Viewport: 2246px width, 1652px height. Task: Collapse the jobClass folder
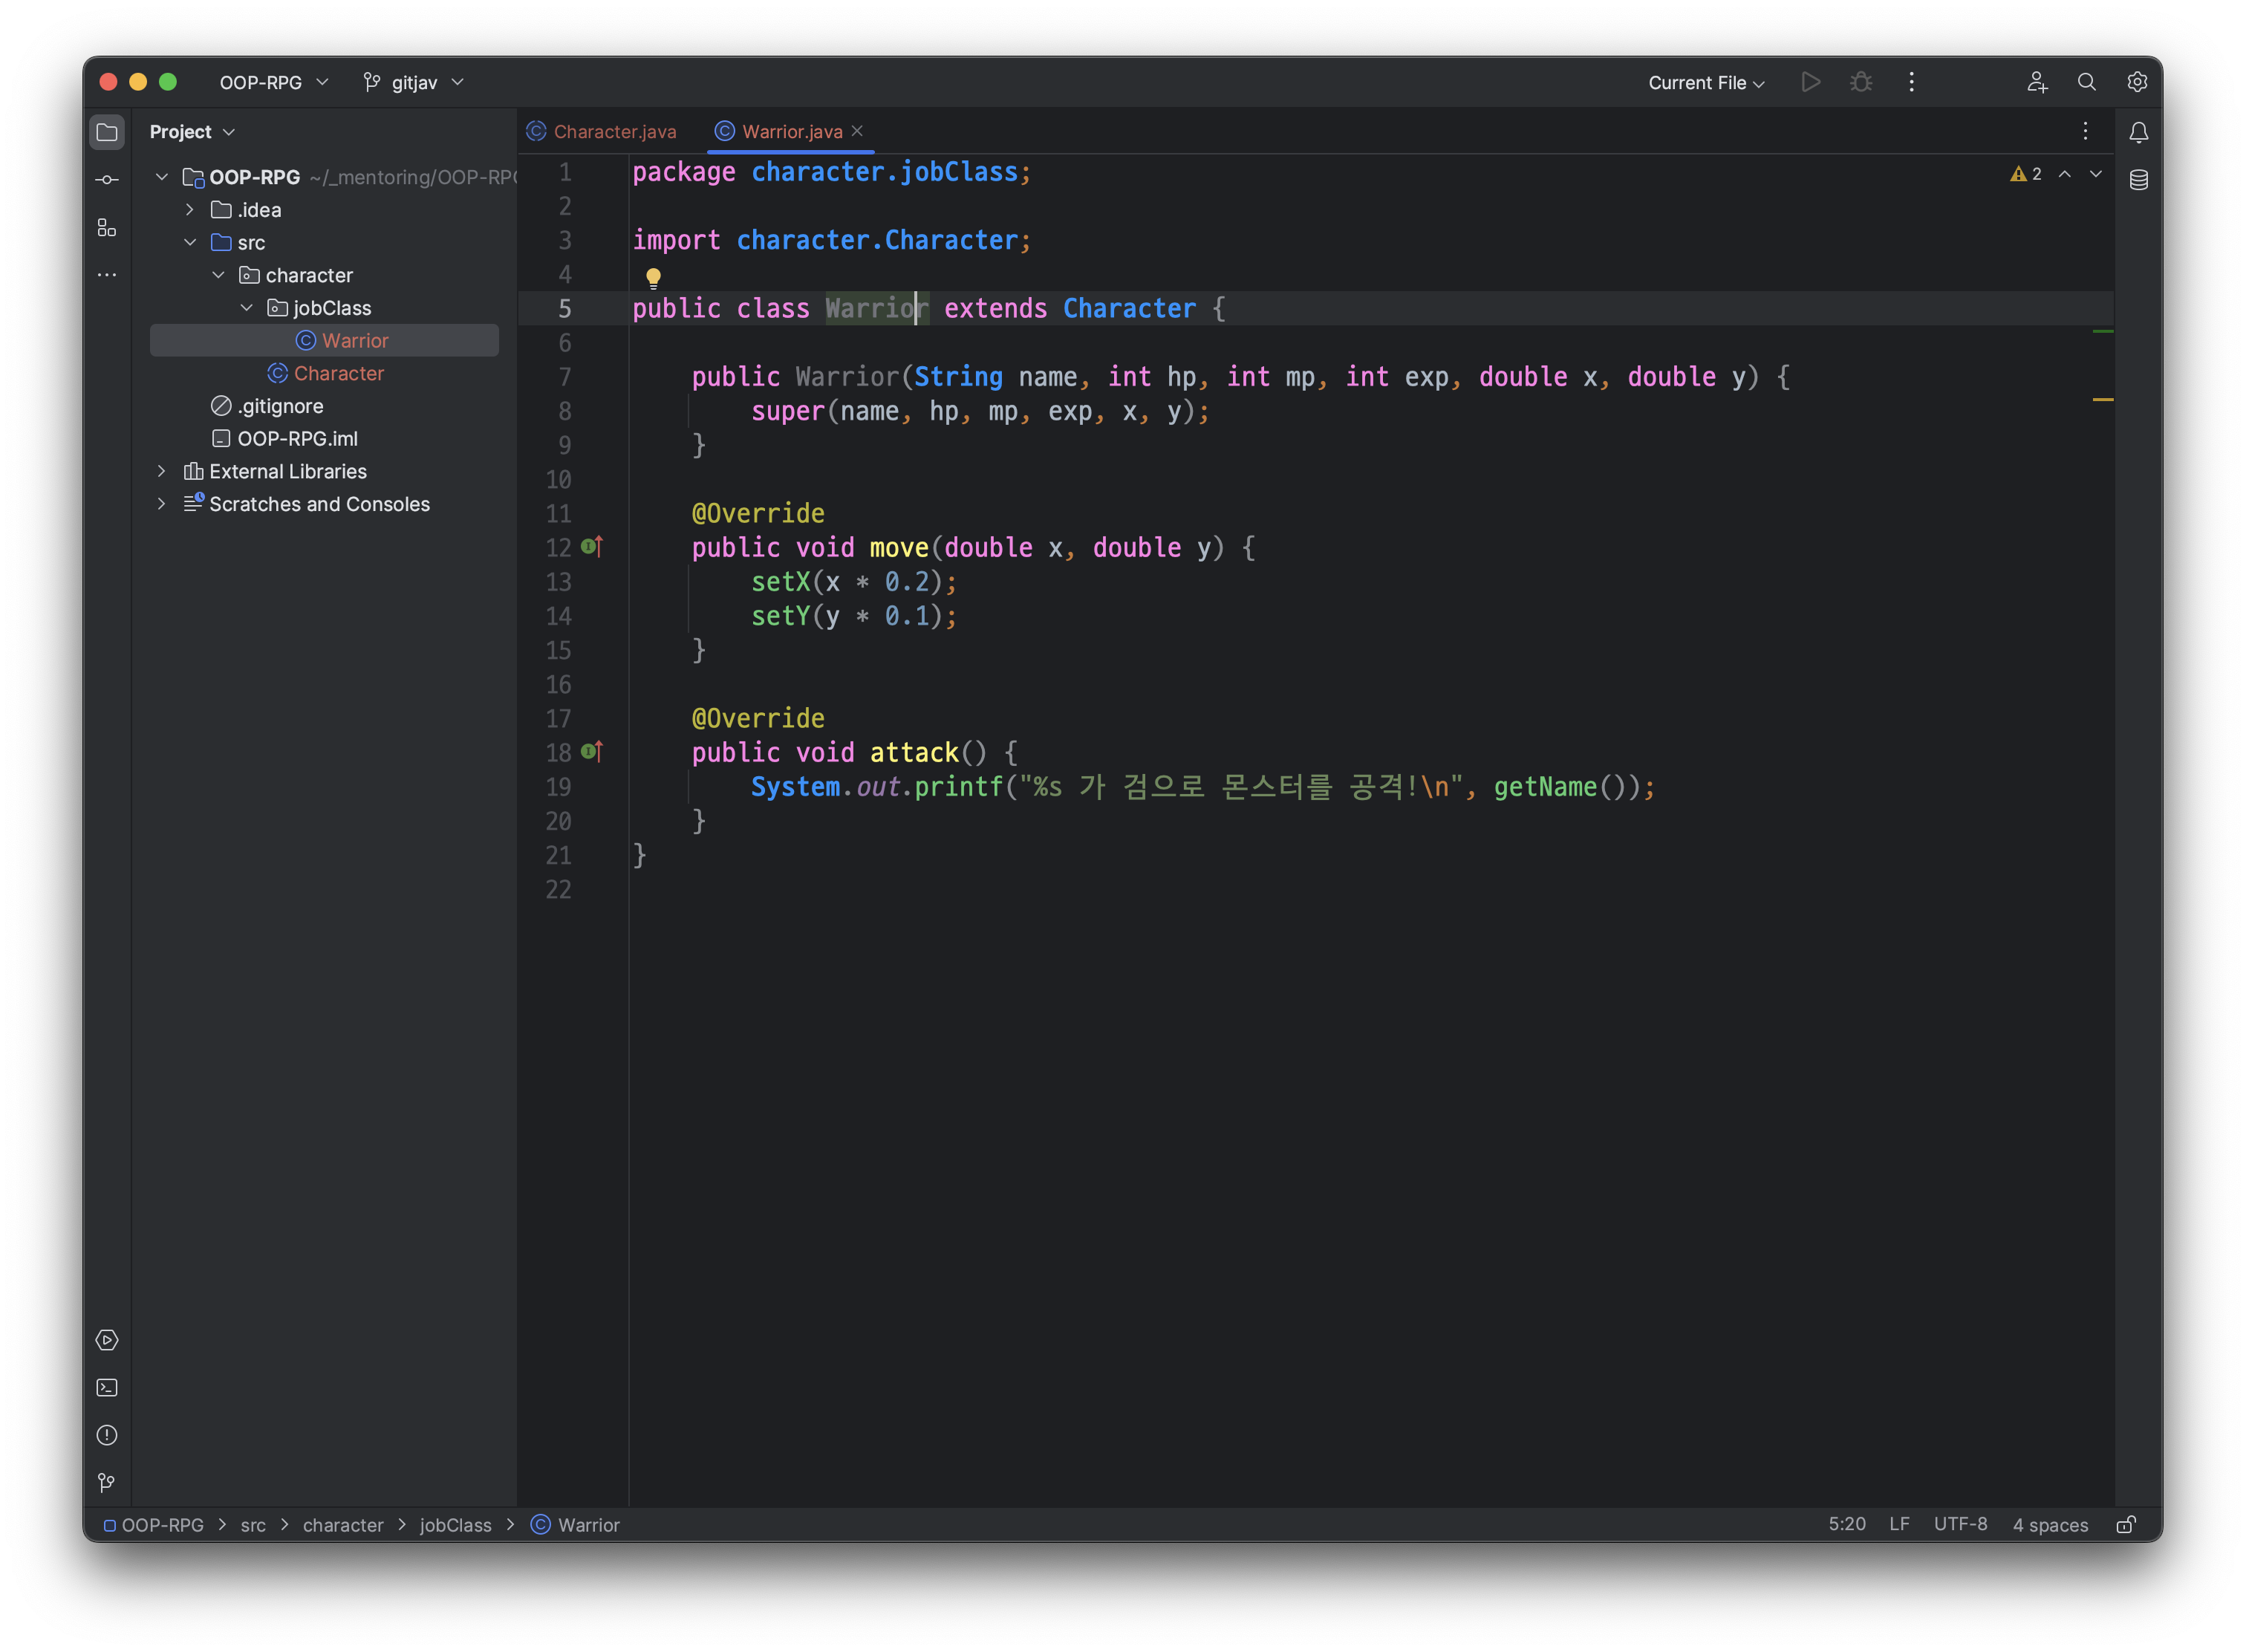coord(247,308)
